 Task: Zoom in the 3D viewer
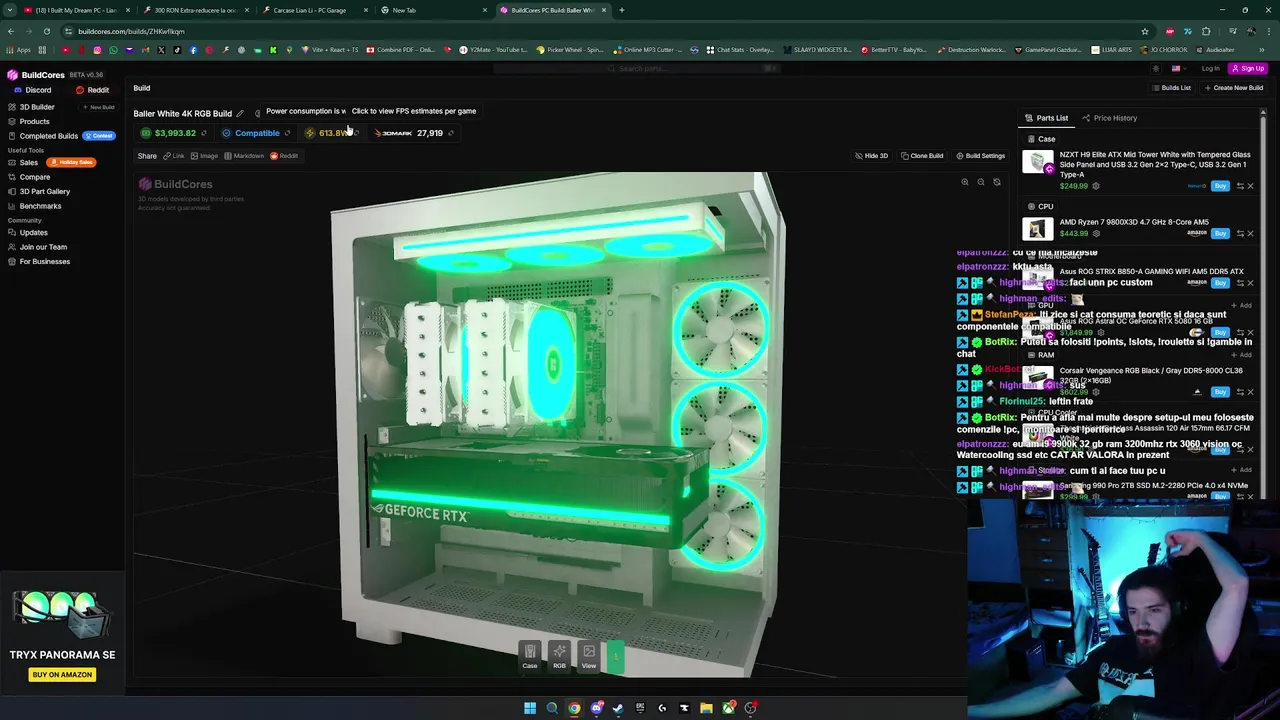pos(965,182)
